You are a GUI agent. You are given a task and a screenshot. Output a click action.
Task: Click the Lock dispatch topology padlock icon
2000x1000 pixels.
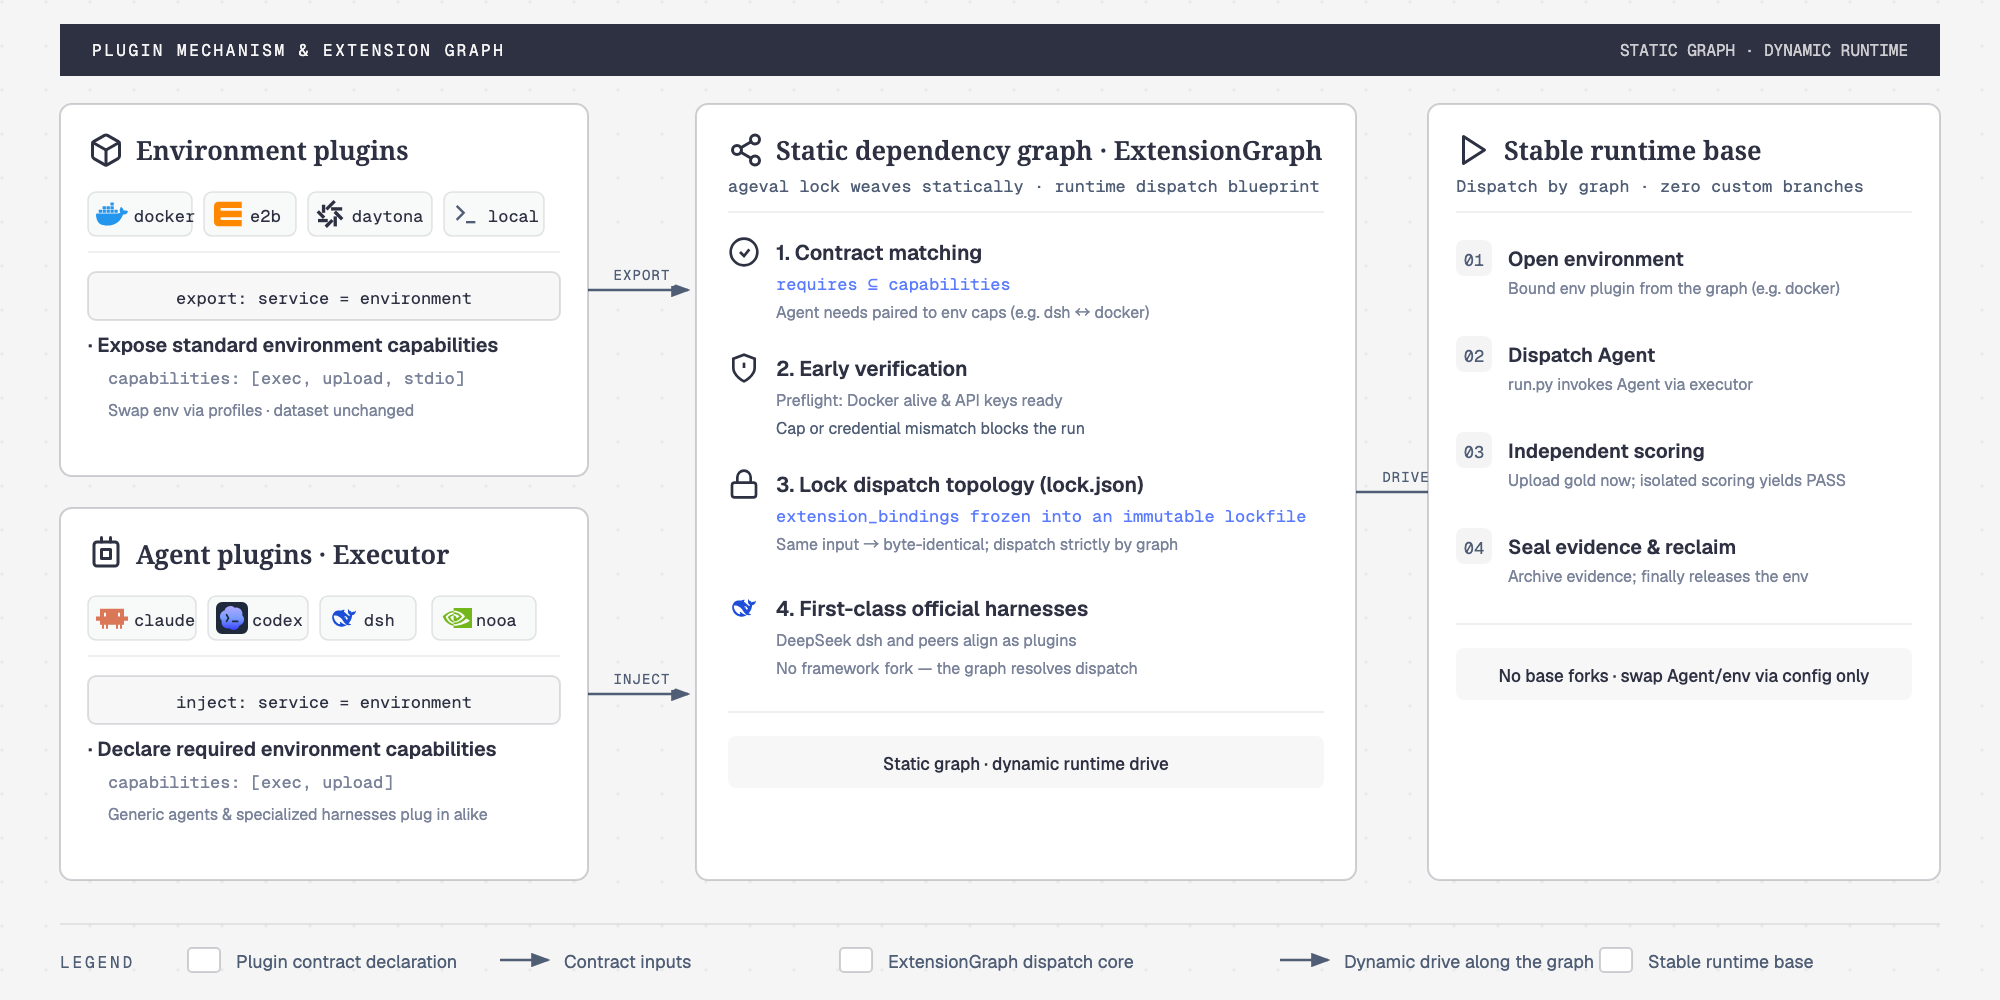[x=744, y=484]
